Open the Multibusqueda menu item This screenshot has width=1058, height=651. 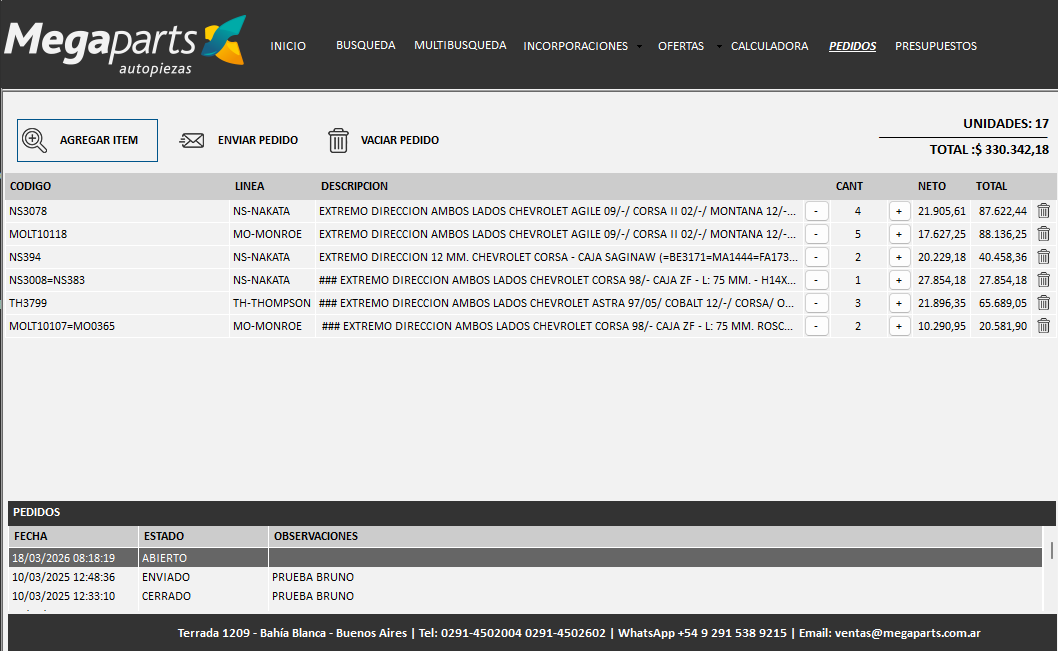click(460, 45)
